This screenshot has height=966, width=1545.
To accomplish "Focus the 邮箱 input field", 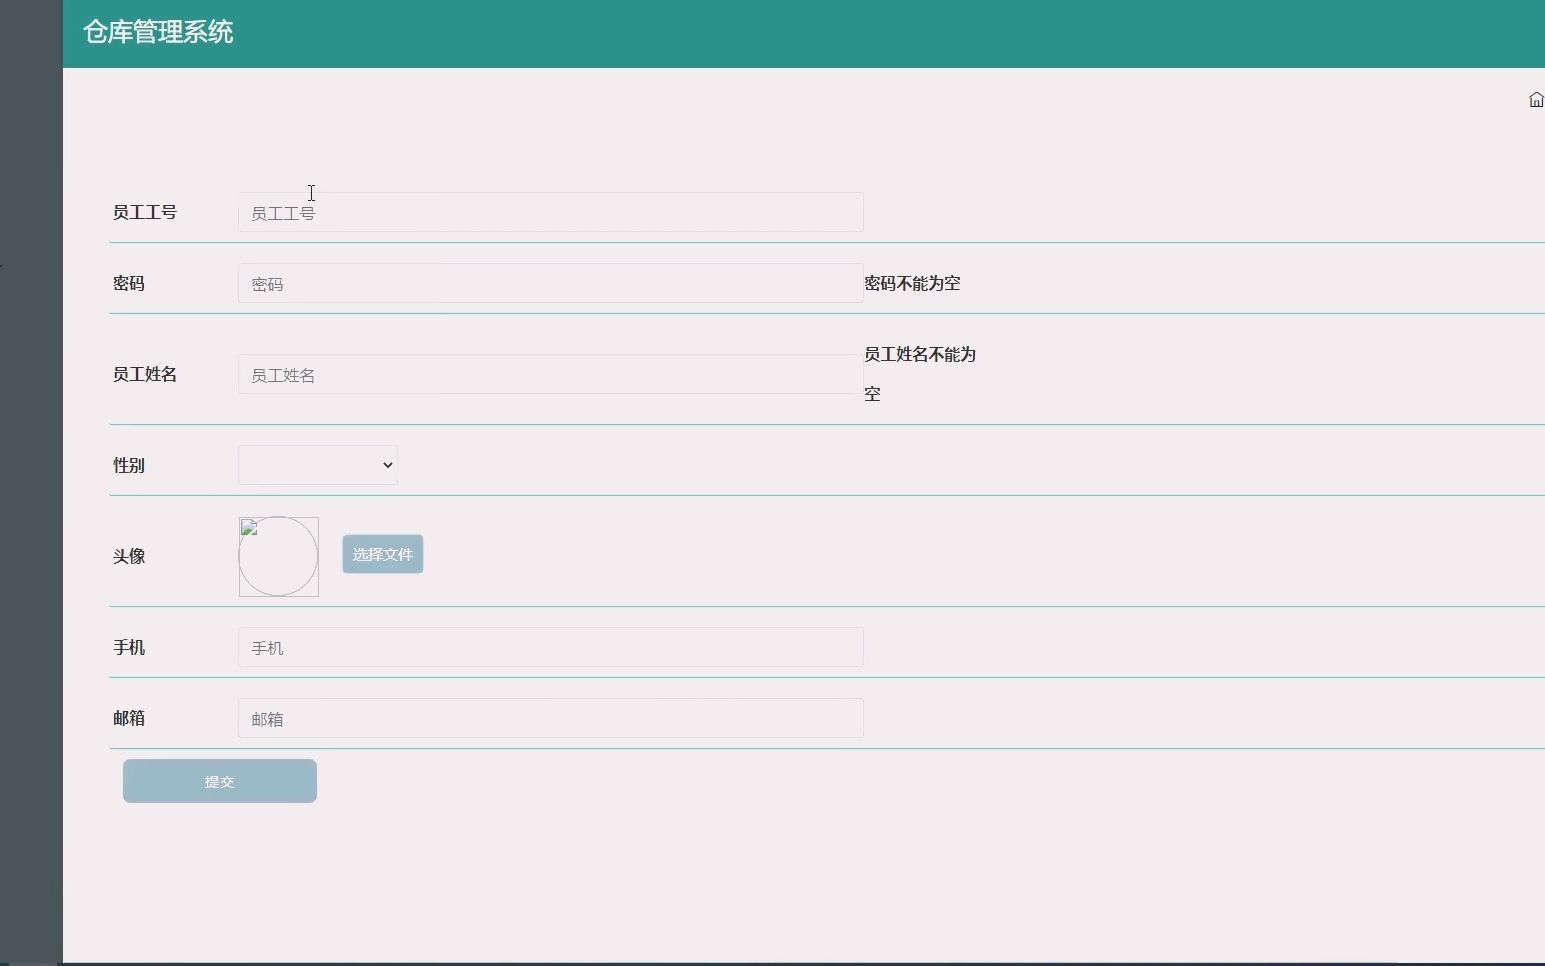I will [551, 718].
